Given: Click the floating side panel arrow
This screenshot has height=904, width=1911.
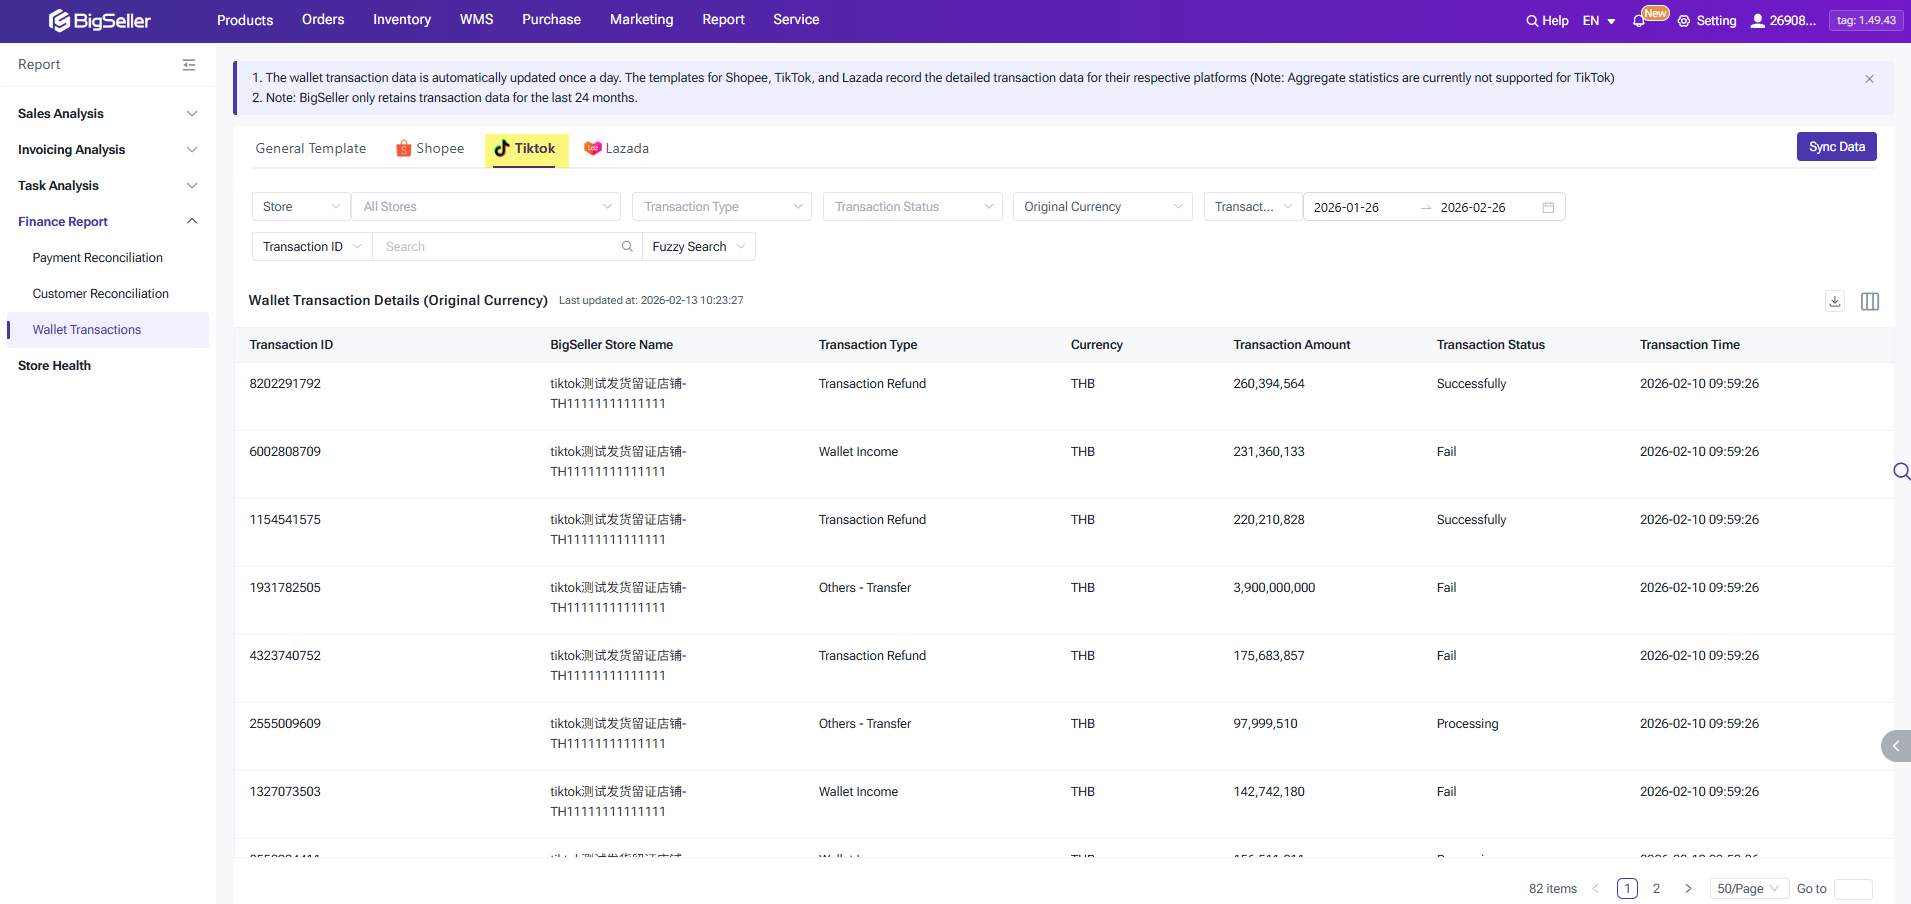Looking at the screenshot, I should pyautogui.click(x=1895, y=746).
